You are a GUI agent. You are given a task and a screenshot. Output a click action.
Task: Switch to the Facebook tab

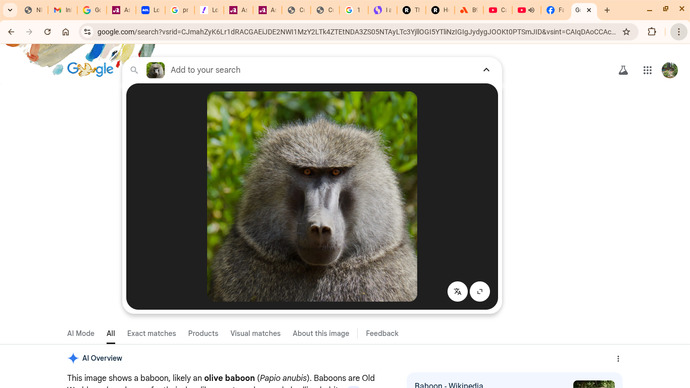(x=555, y=10)
